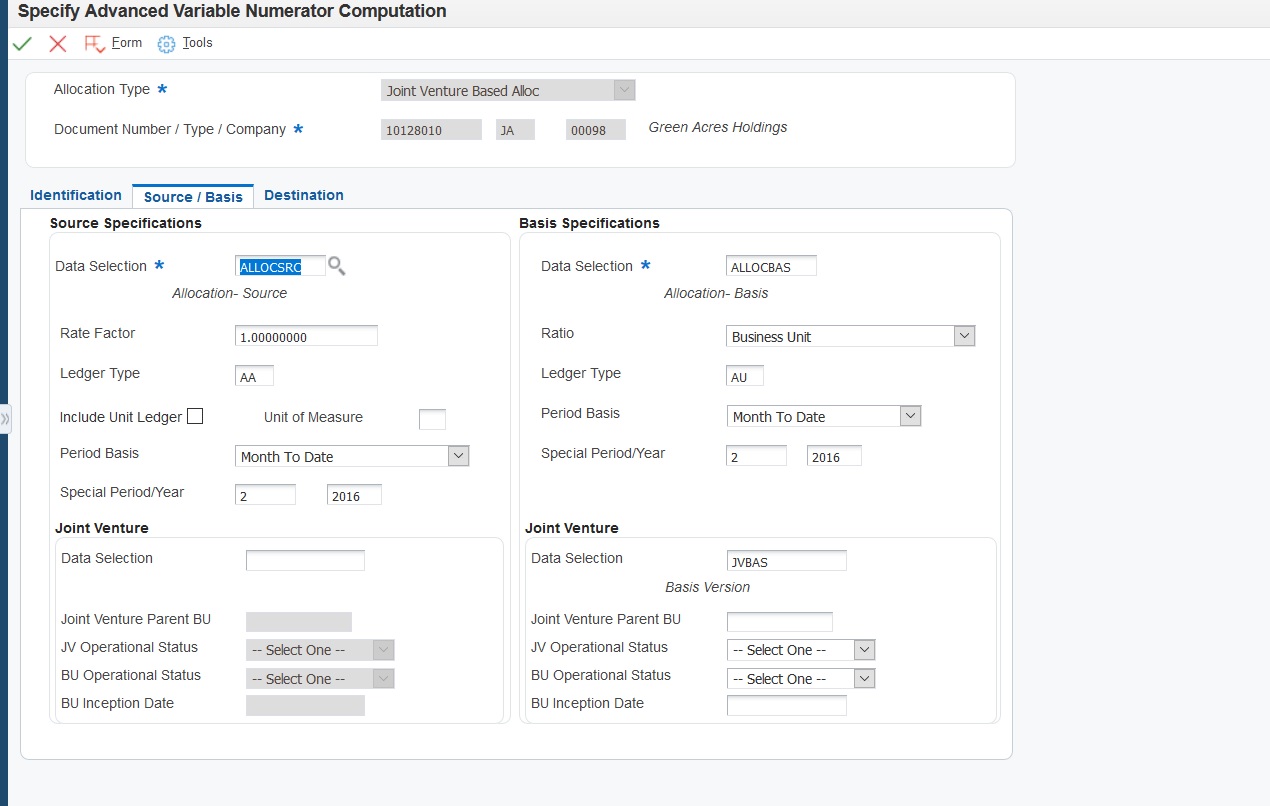
Task: Open the Tools gear icon
Action: pyautogui.click(x=166, y=44)
